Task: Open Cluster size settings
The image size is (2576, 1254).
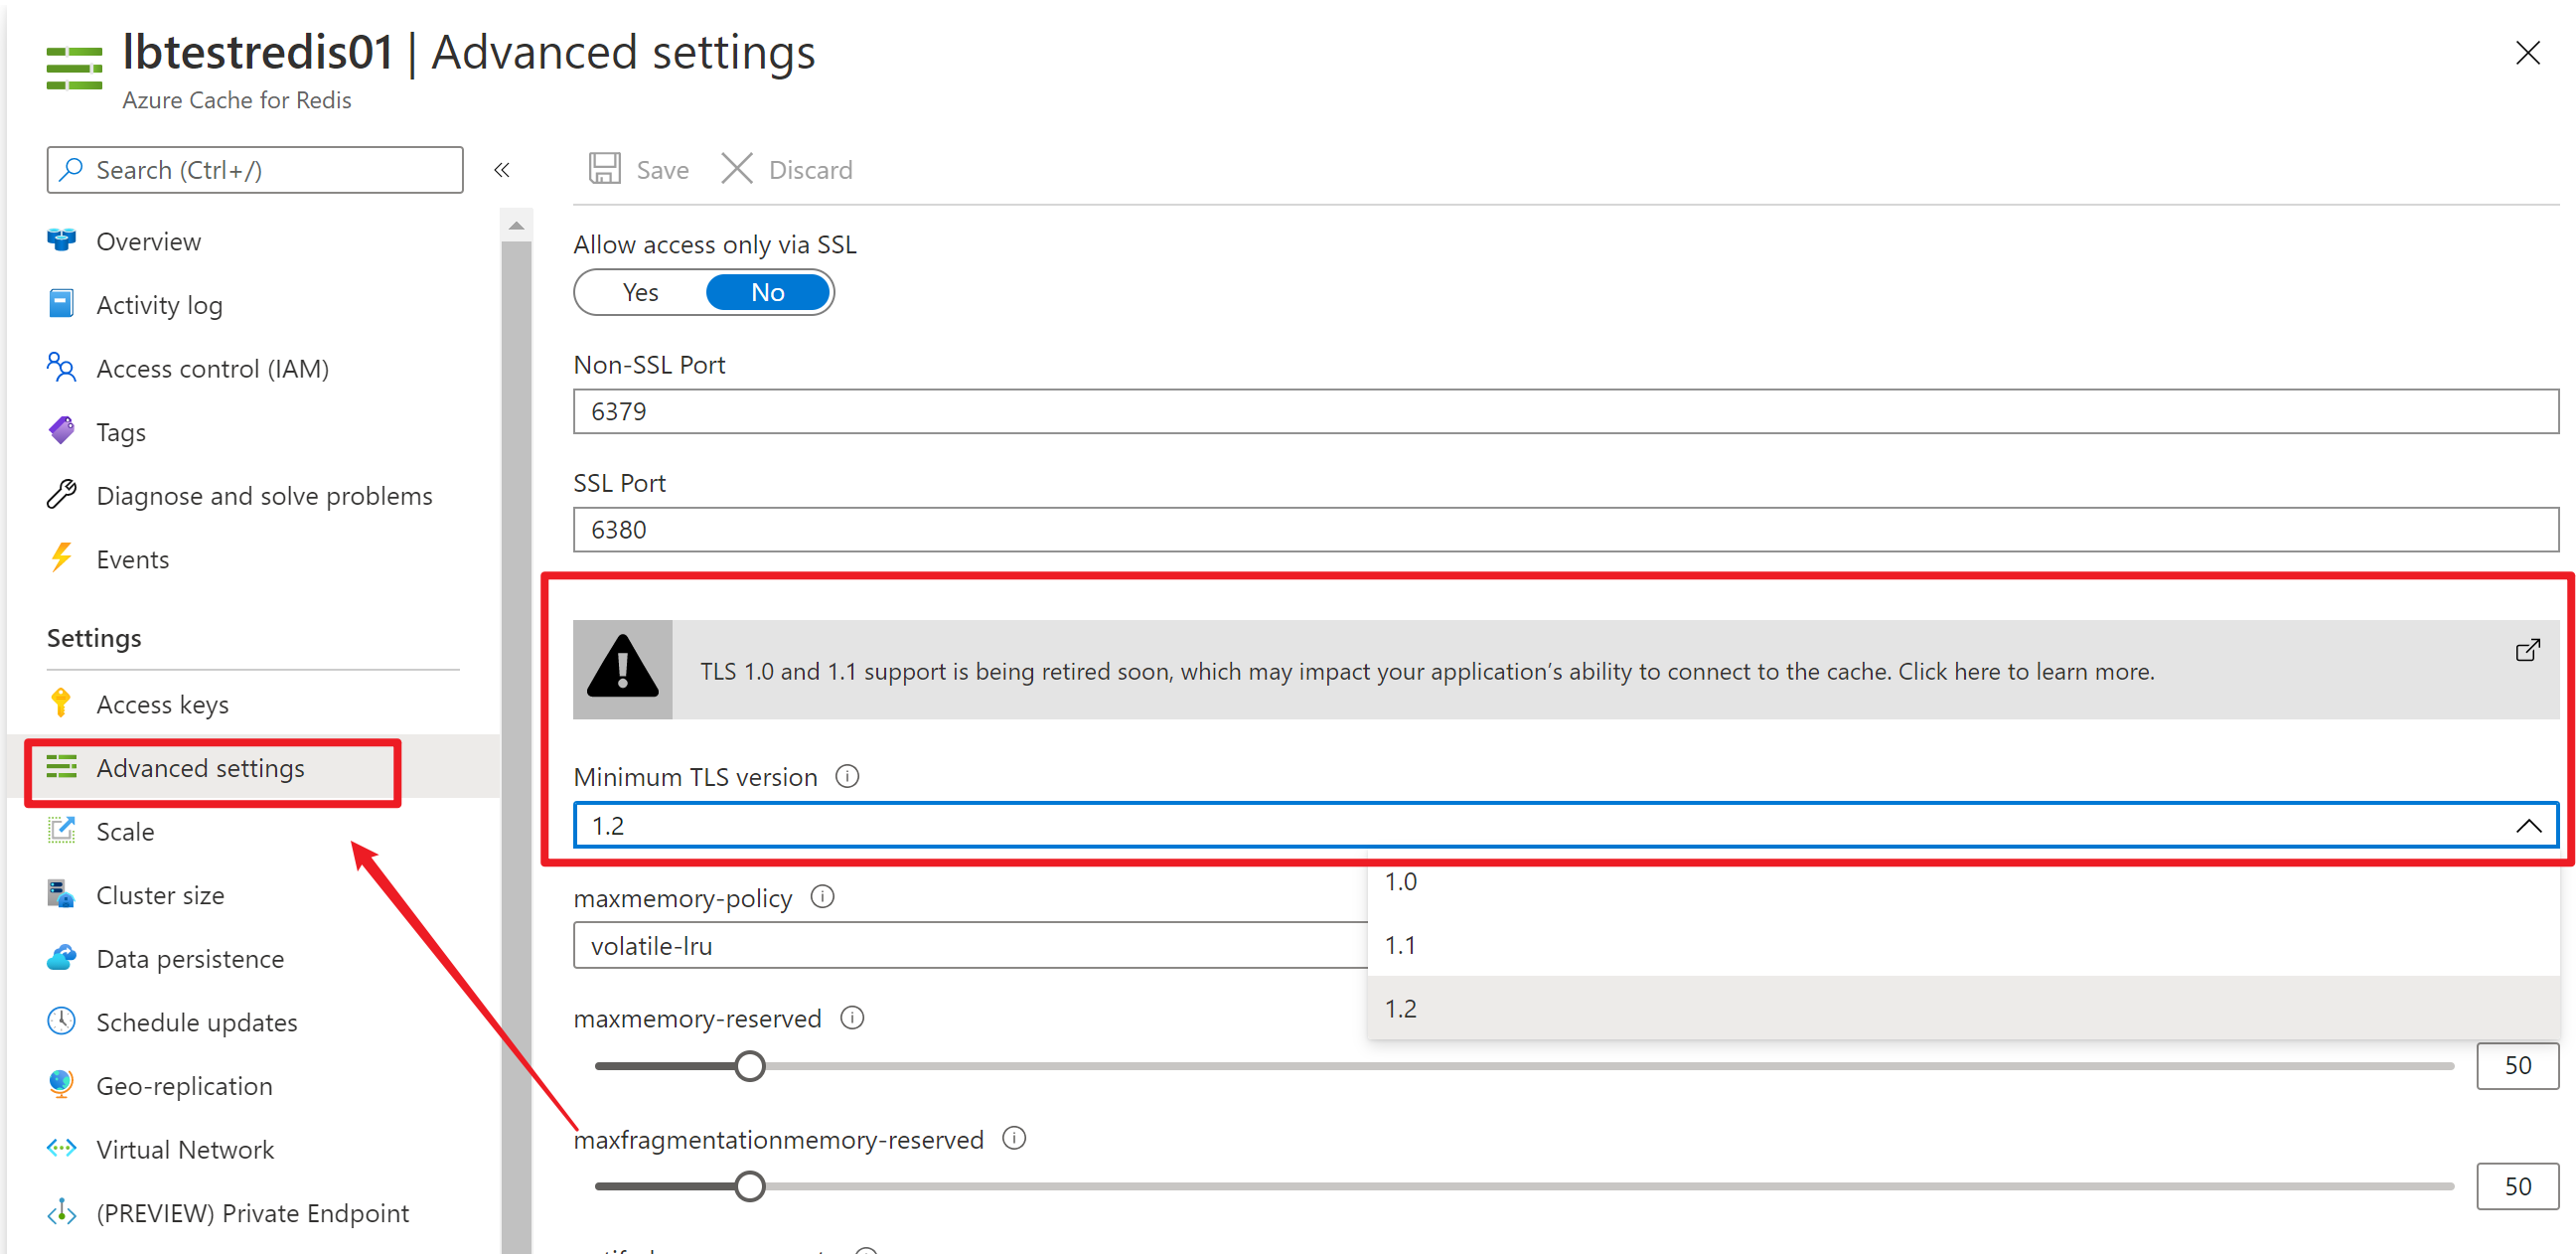Action: (x=160, y=895)
